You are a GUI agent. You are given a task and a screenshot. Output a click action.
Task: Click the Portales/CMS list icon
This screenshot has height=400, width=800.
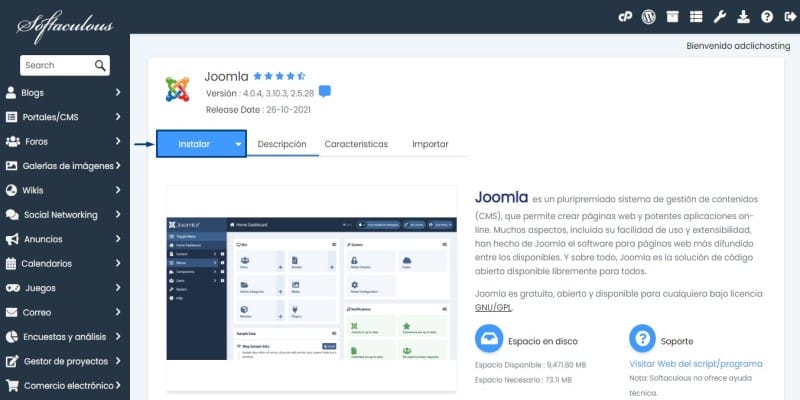[11, 117]
